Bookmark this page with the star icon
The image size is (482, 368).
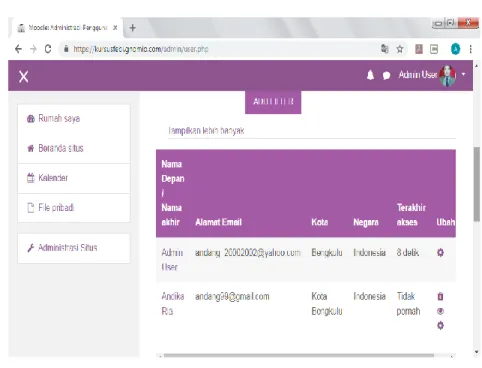[400, 49]
